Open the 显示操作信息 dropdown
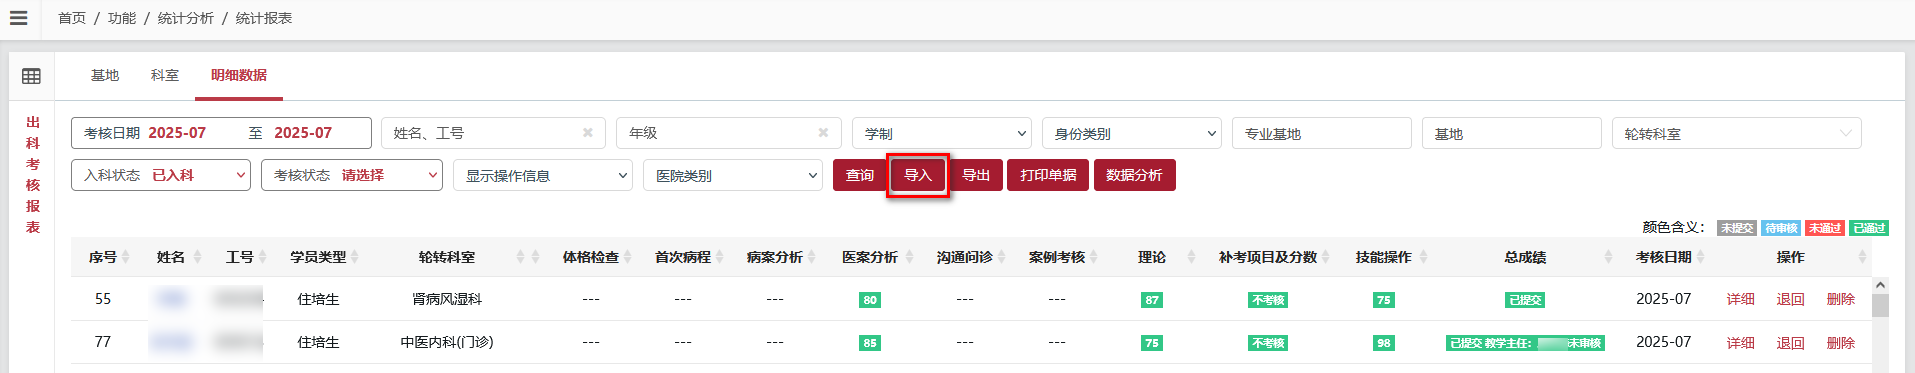 [543, 175]
